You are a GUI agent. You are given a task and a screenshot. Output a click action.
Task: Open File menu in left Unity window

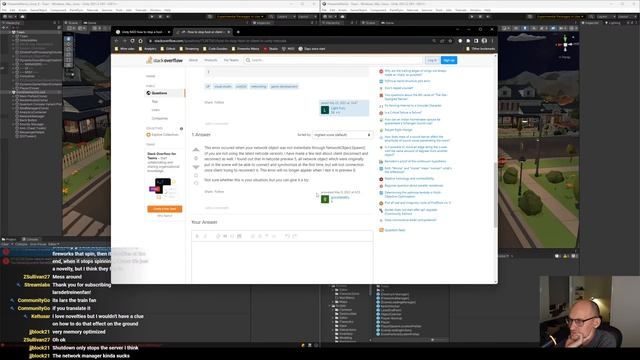pos(4,10)
